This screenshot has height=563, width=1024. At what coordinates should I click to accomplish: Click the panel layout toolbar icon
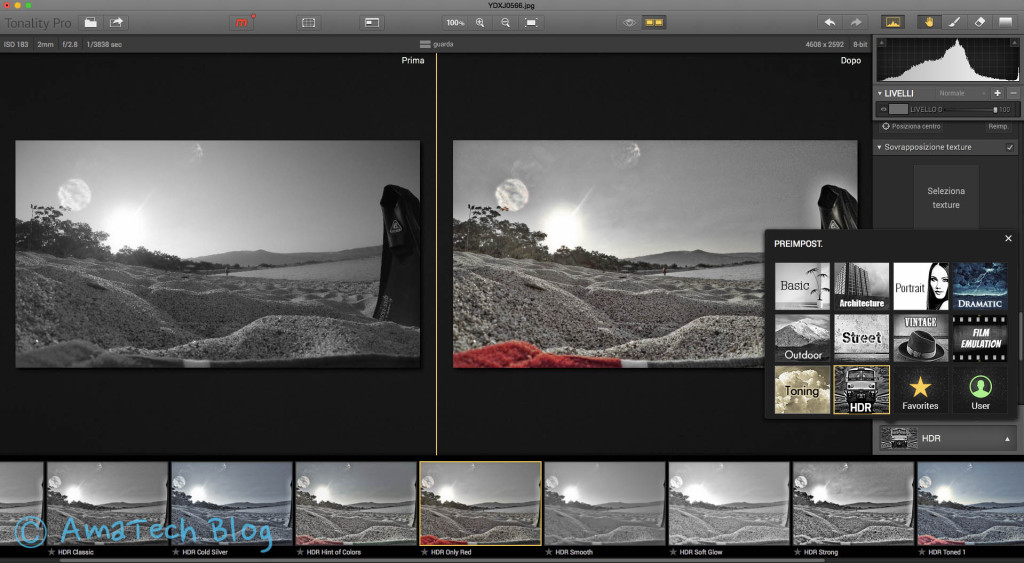[x=372, y=22]
